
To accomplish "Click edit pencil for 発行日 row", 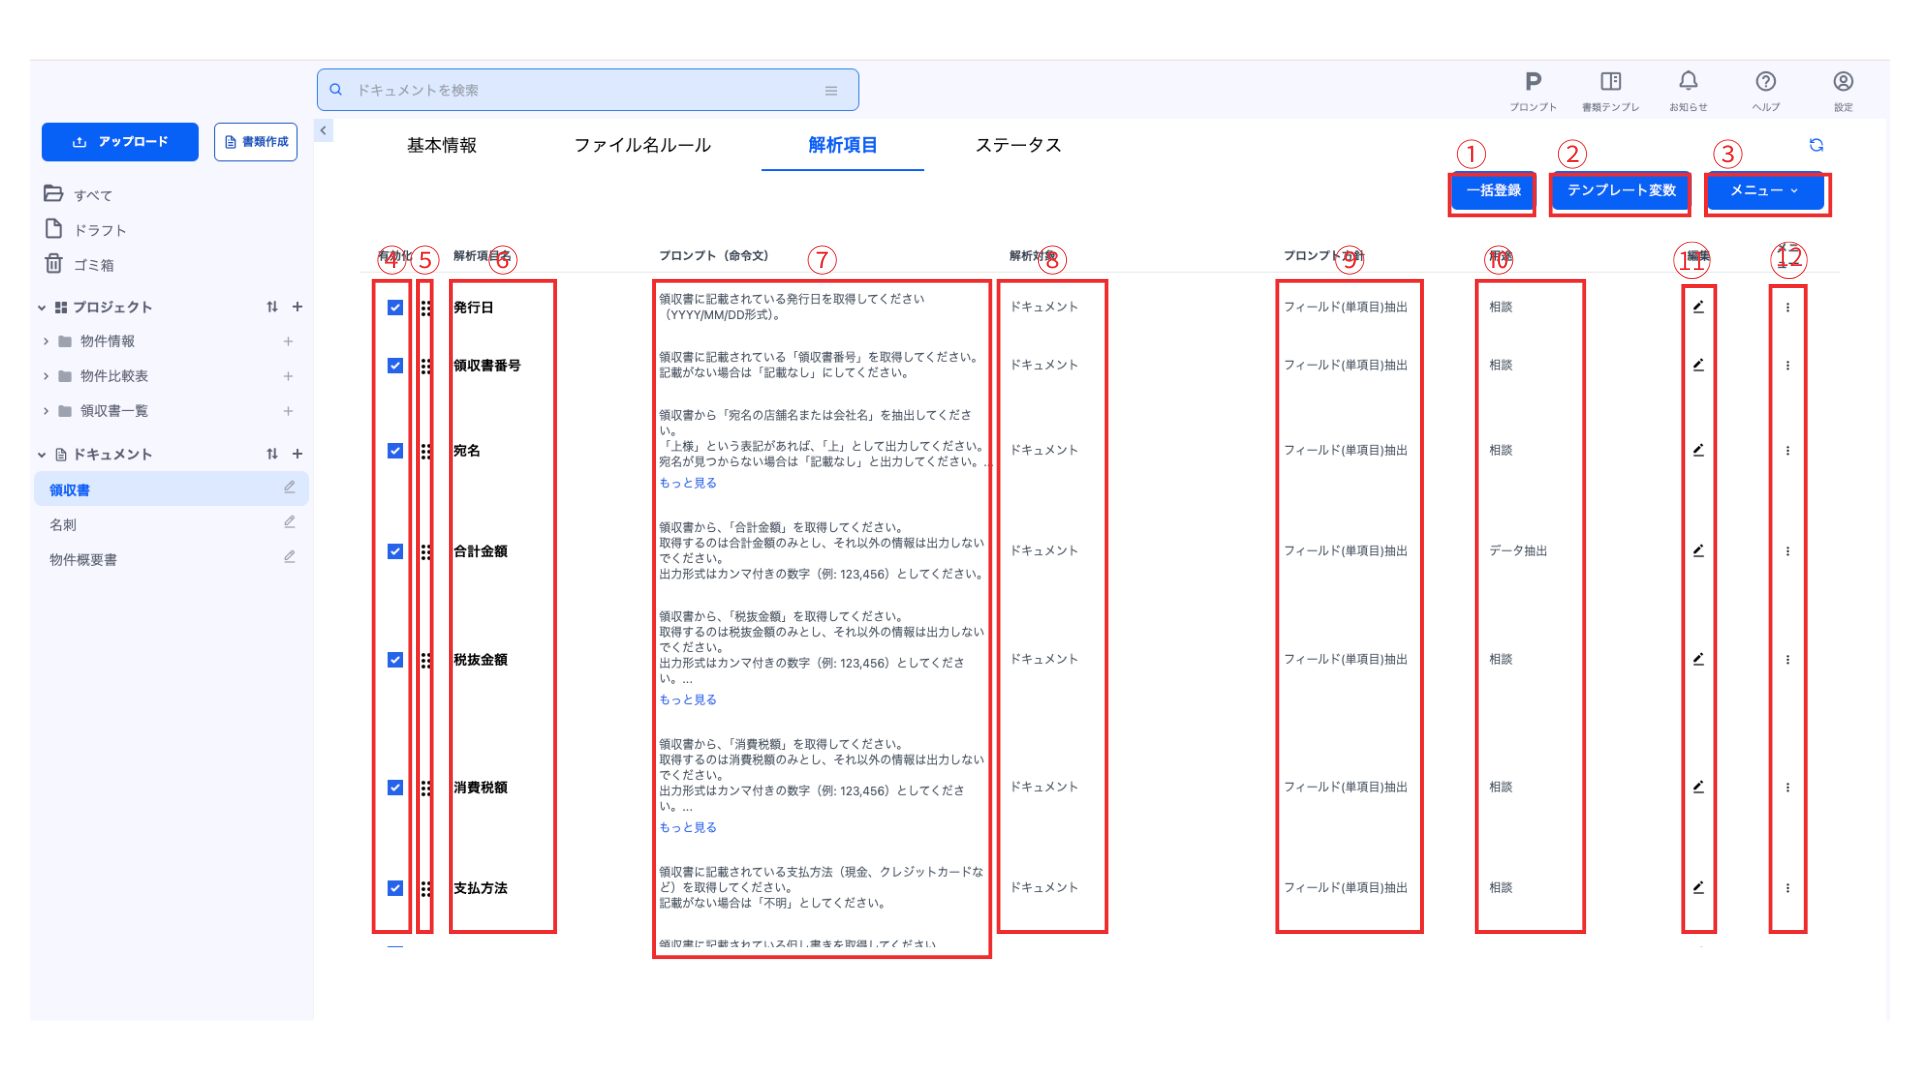I will [1698, 307].
